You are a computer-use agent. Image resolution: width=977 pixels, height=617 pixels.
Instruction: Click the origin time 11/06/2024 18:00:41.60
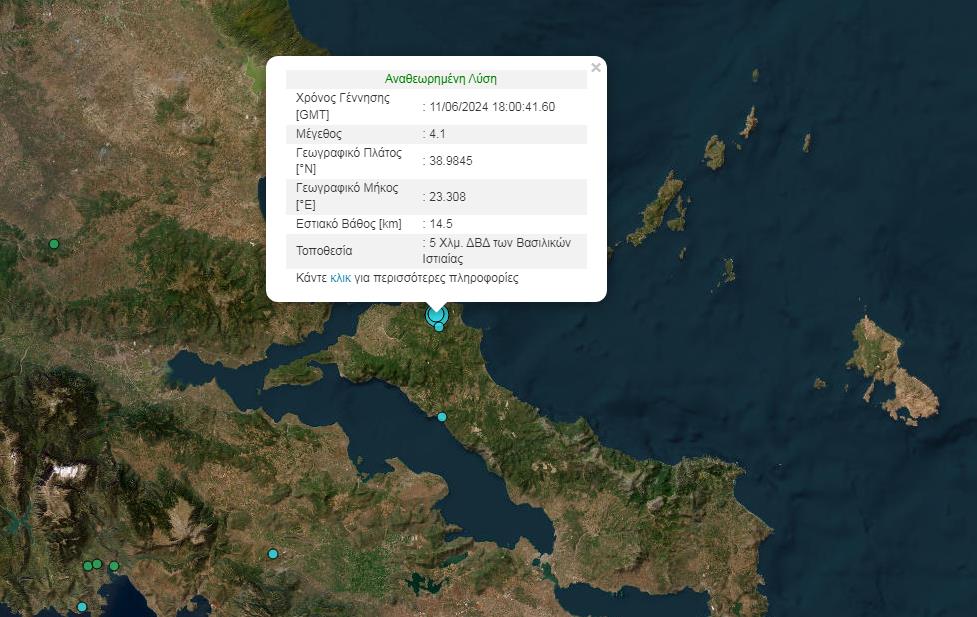coord(492,107)
